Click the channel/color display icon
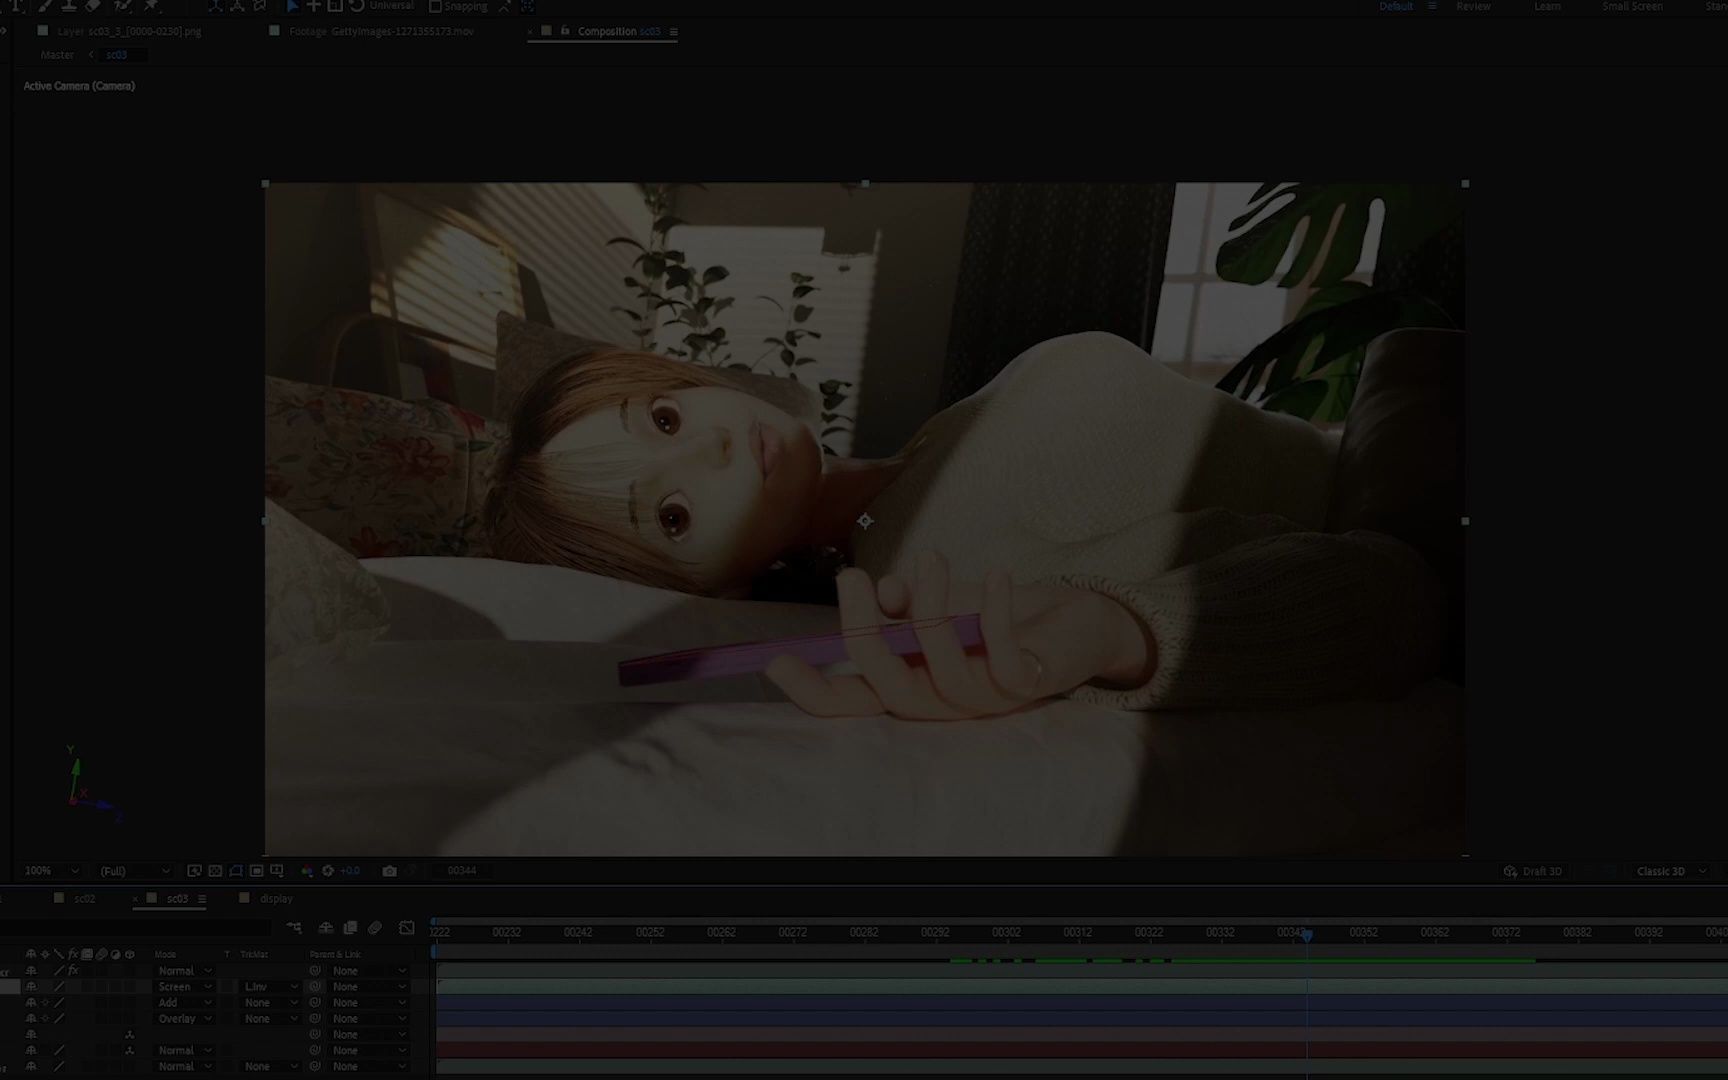The height and width of the screenshot is (1080, 1728). [308, 871]
